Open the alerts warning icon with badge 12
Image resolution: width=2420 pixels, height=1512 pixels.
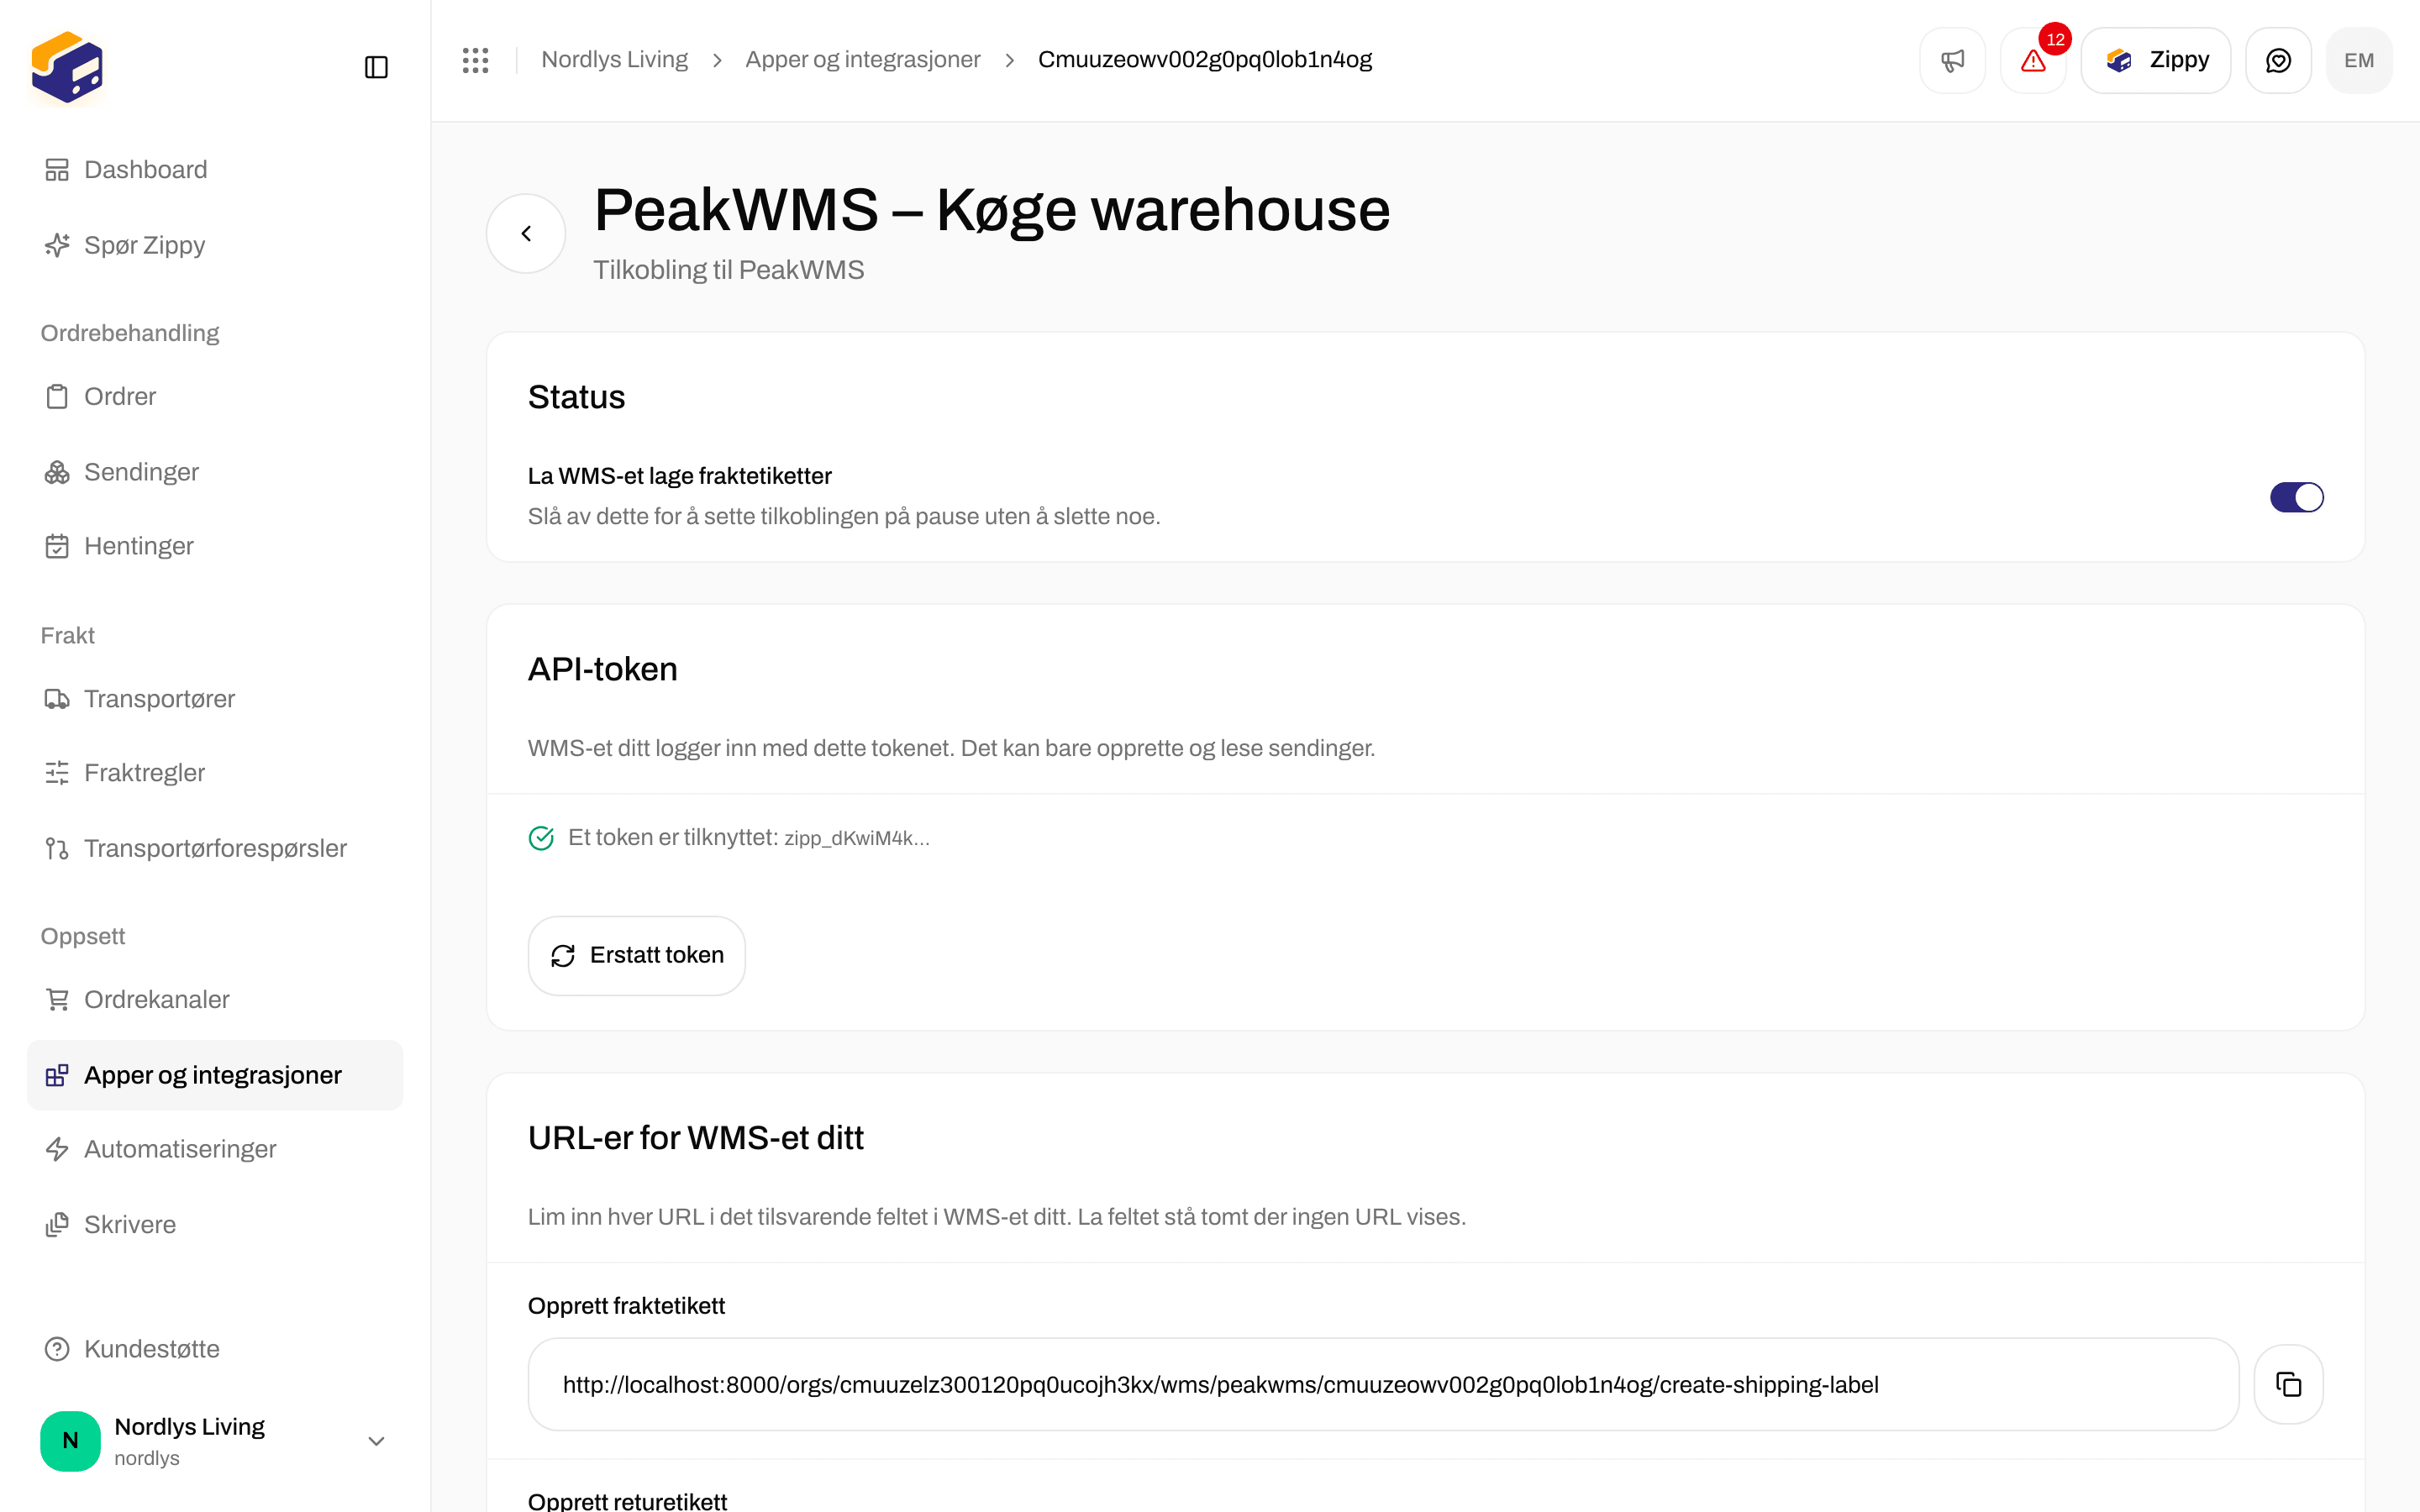click(2033, 60)
